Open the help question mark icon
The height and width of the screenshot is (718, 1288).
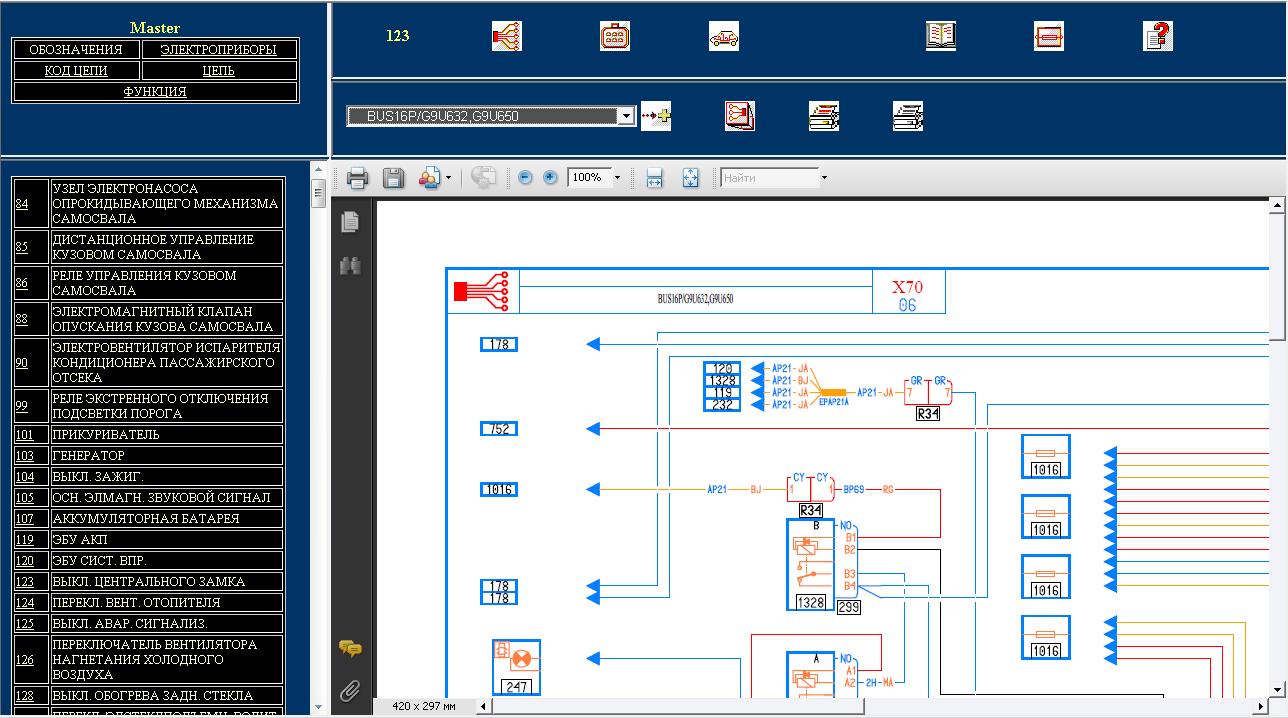point(1157,37)
